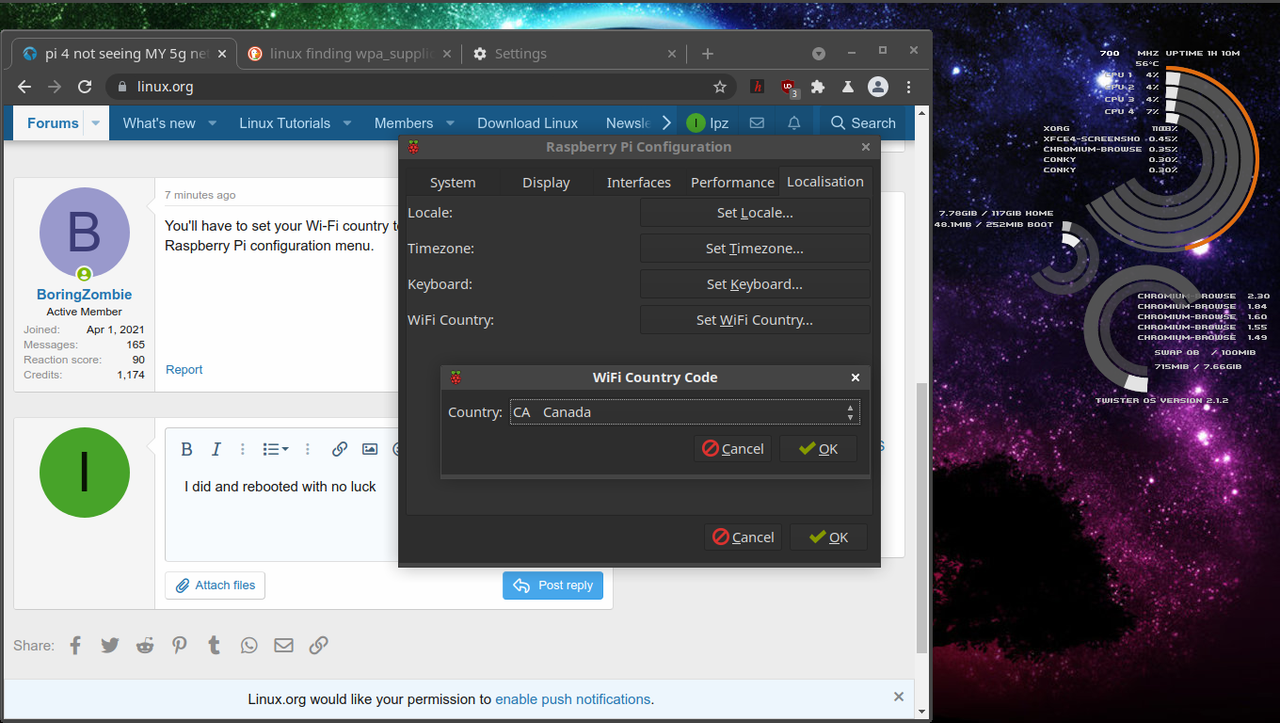Expand the Forums nav dropdown arrow
This screenshot has height=723, width=1280.
(x=96, y=123)
